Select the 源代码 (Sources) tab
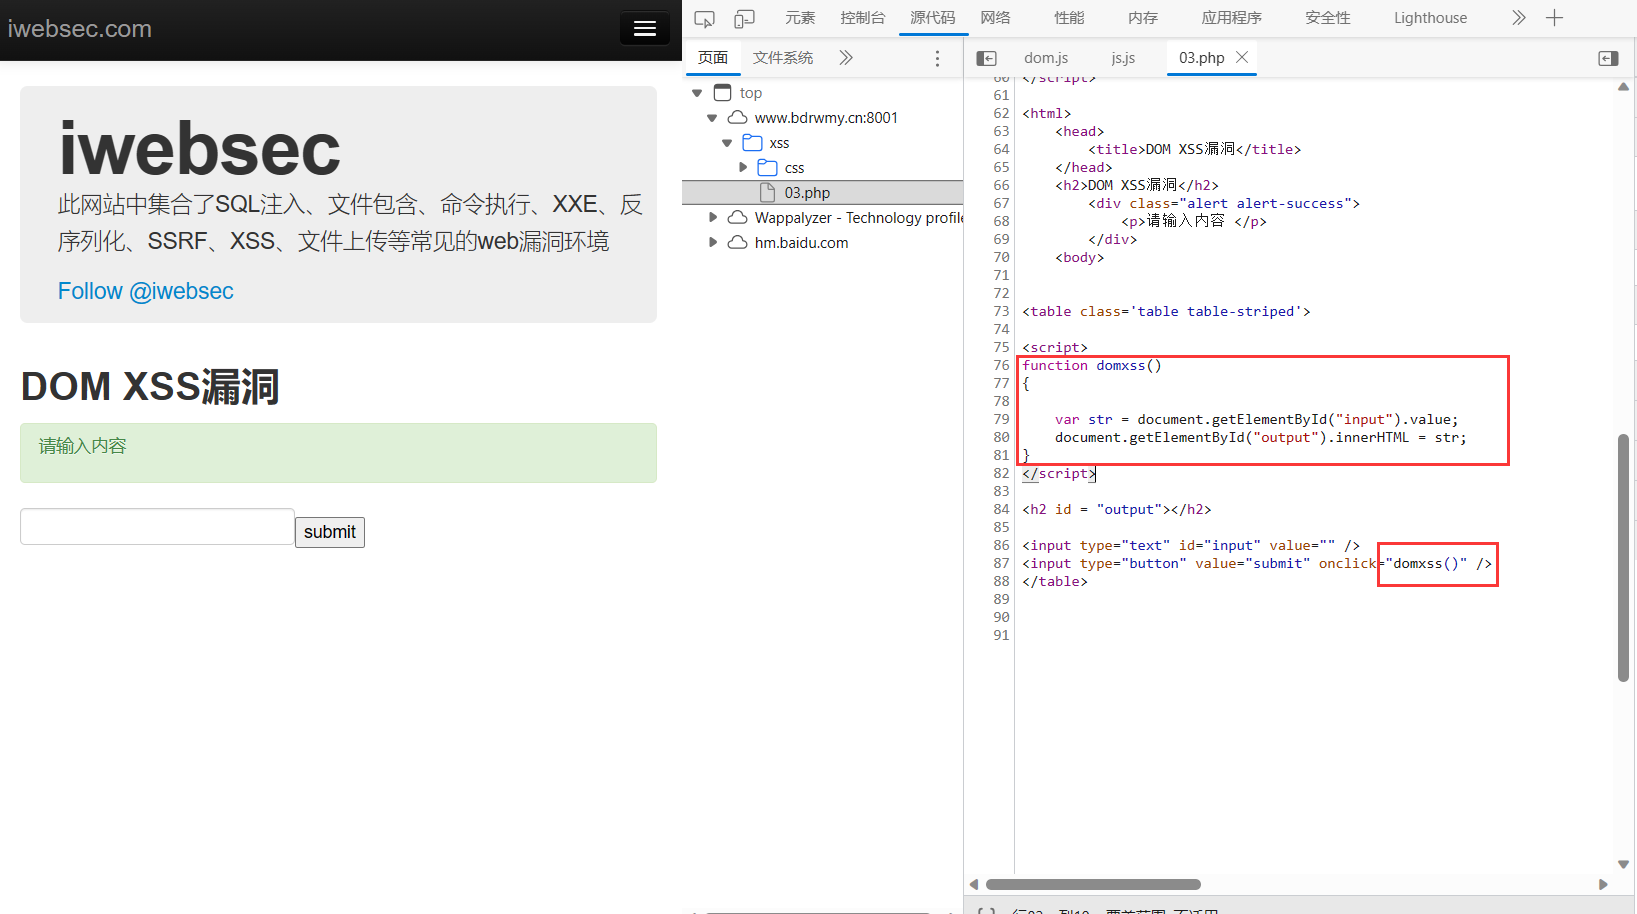 pos(932,18)
